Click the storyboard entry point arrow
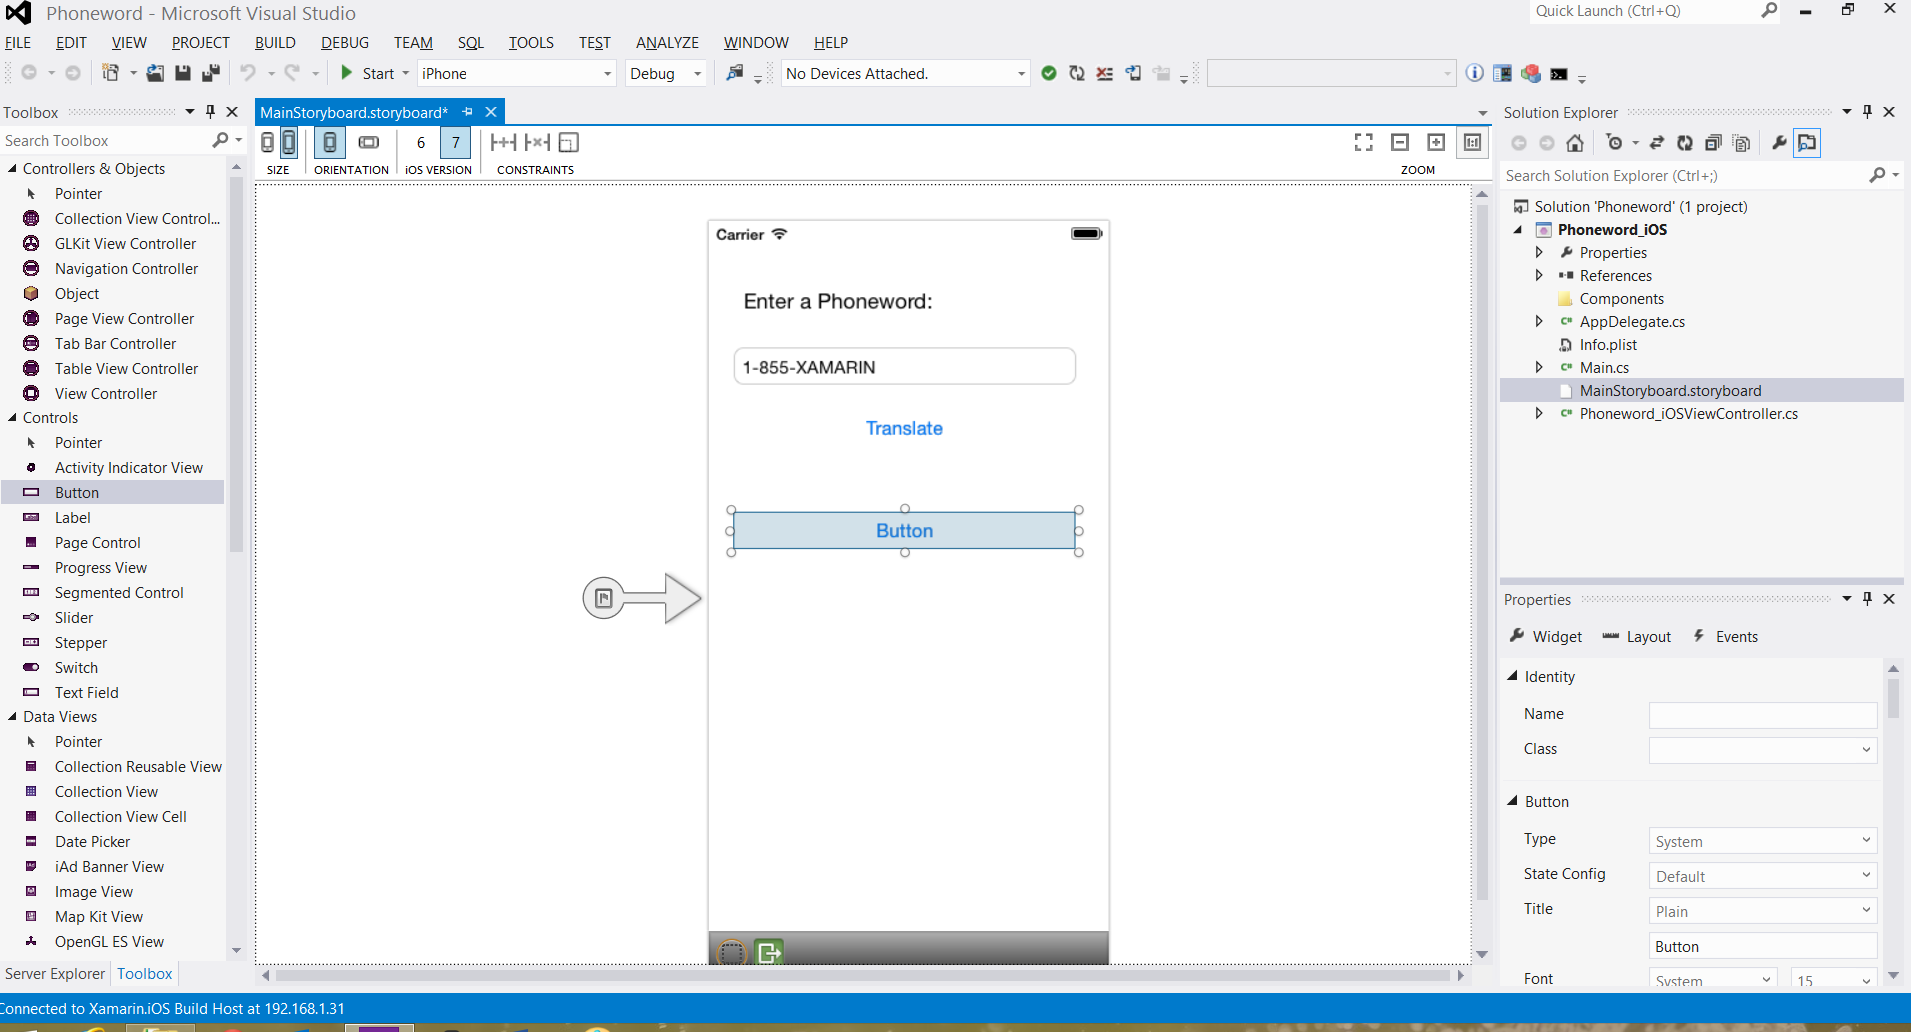The width and height of the screenshot is (1911, 1032). [x=643, y=598]
